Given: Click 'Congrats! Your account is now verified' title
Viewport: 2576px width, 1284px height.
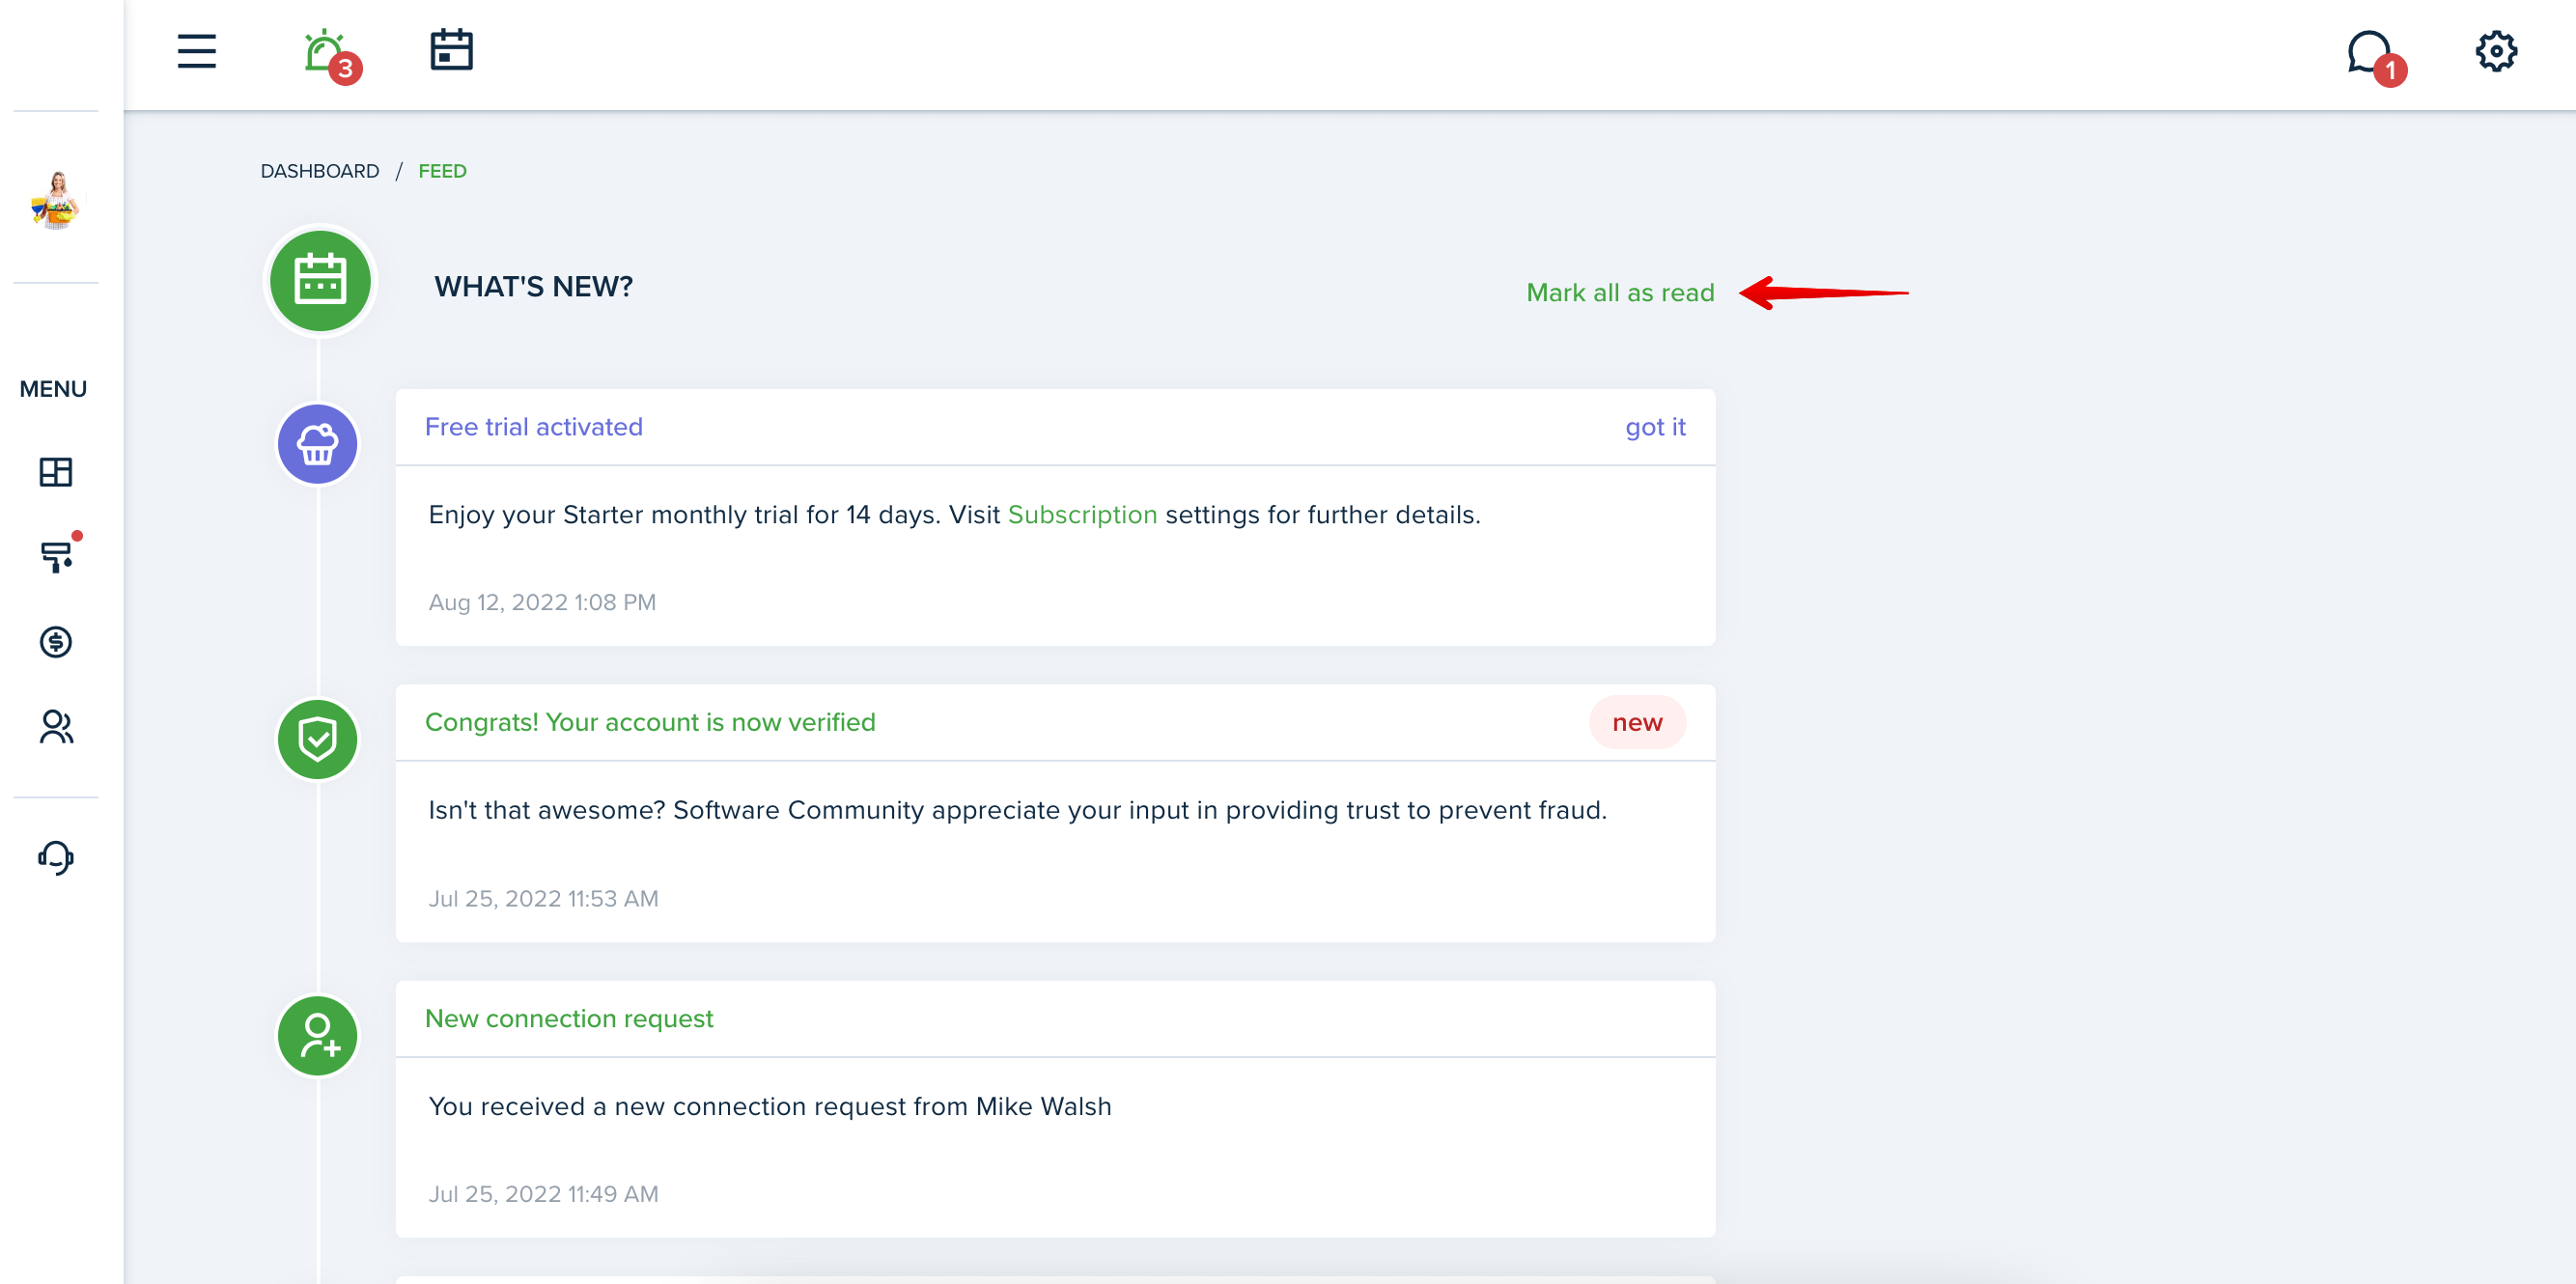Looking at the screenshot, I should [650, 722].
